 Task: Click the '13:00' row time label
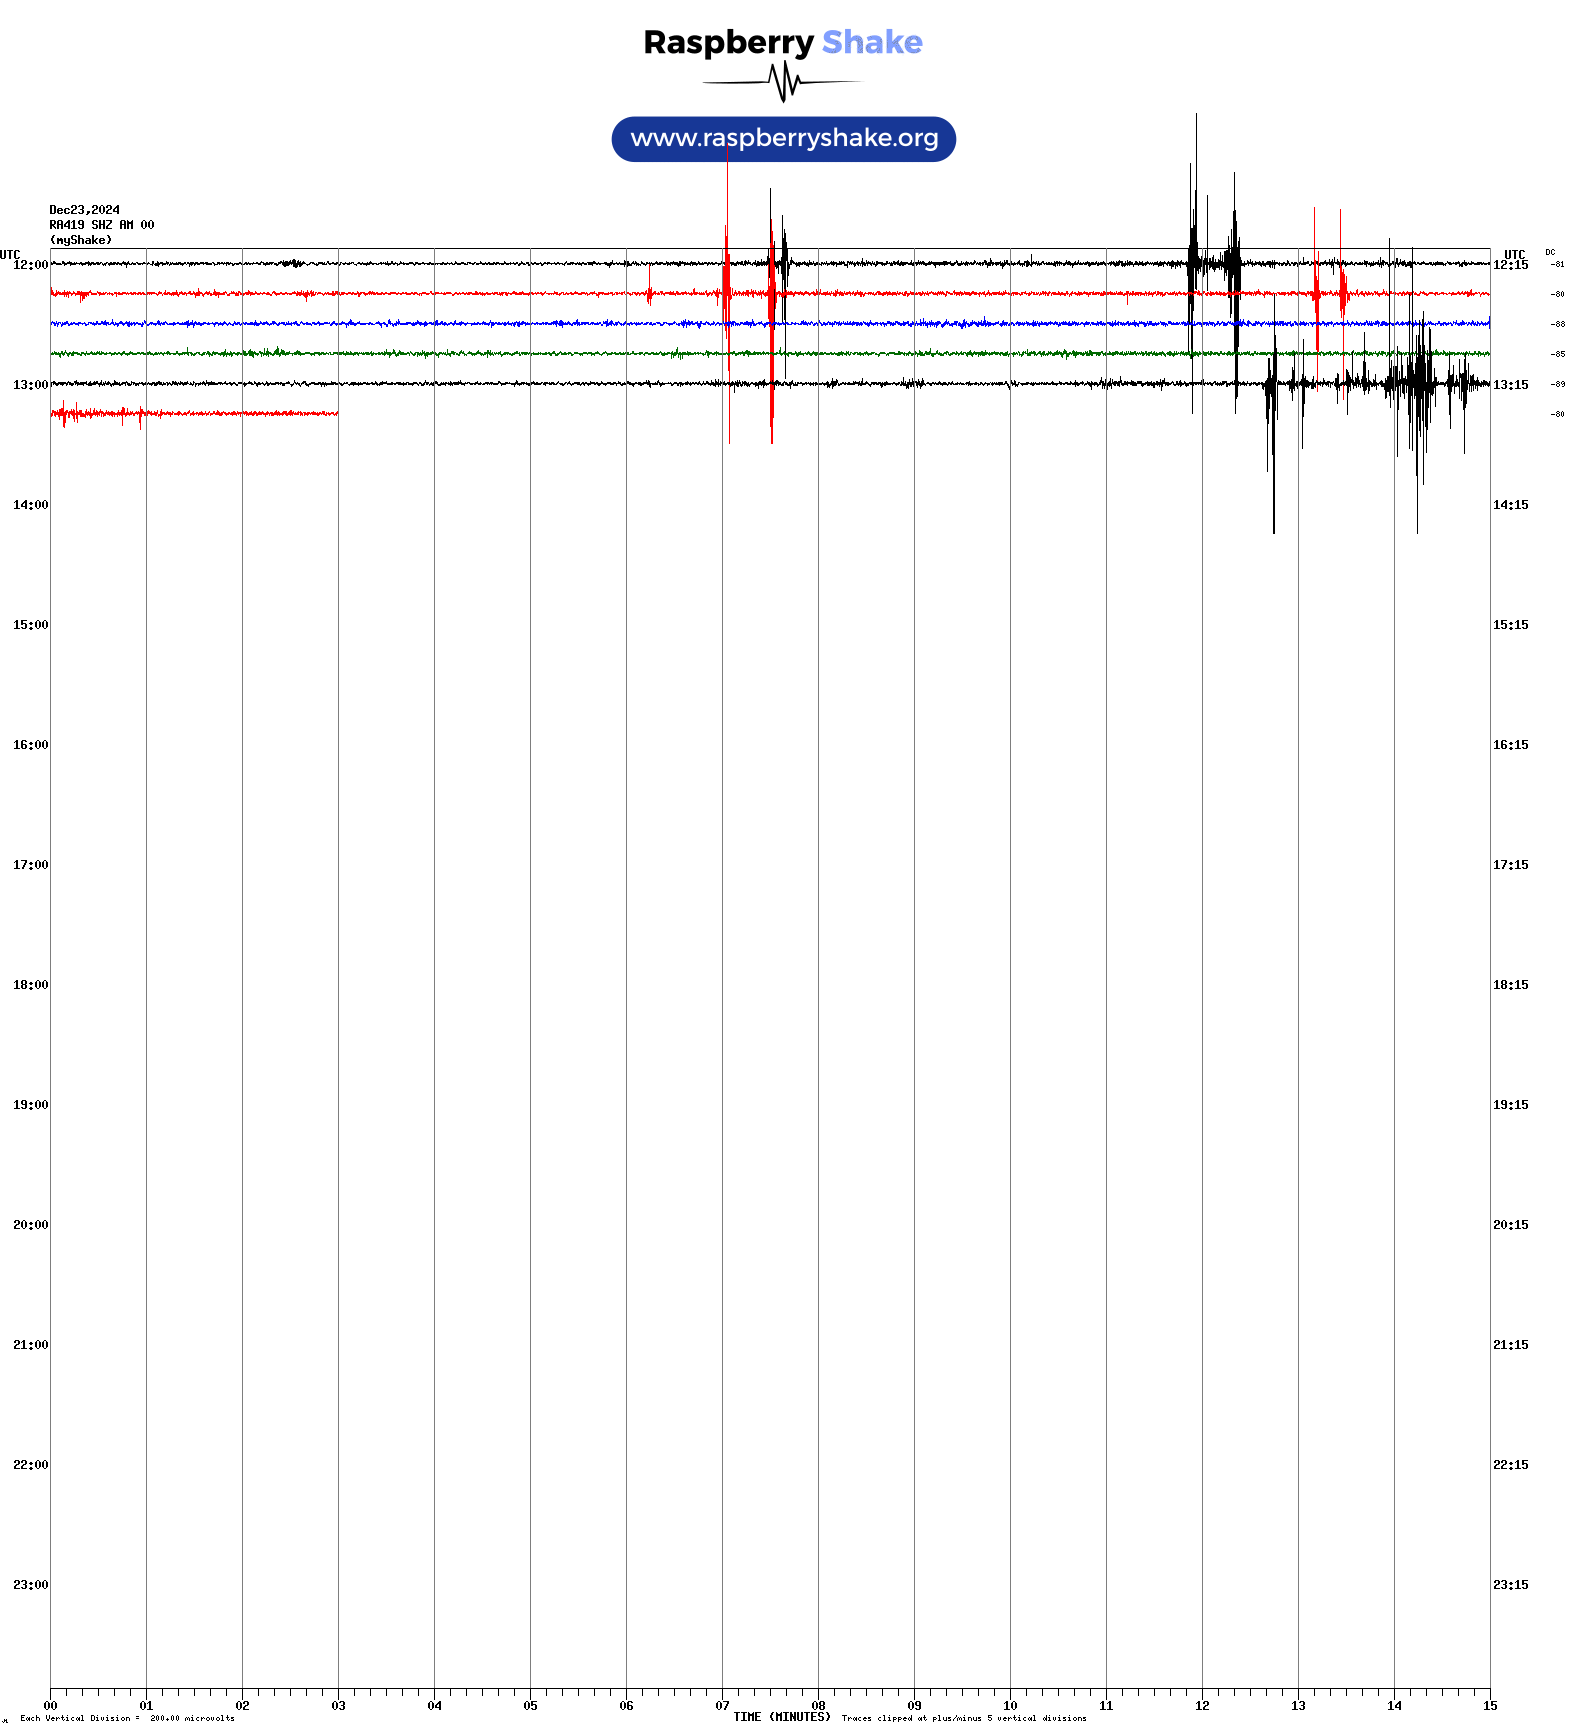[31, 385]
